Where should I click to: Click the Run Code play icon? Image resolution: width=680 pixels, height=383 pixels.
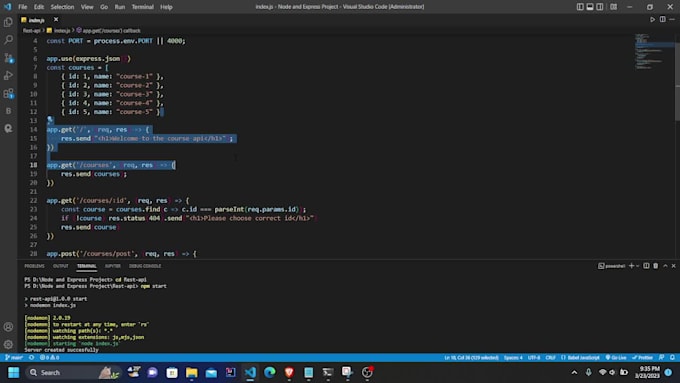click(x=652, y=20)
